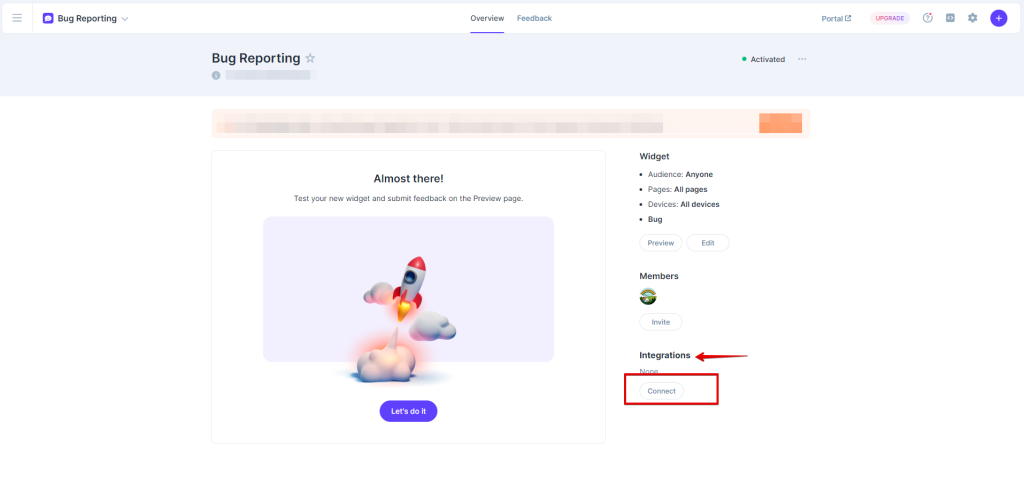Viewport: 1024px width, 486px height.
Task: Click the Activated status indicator
Action: [x=764, y=59]
